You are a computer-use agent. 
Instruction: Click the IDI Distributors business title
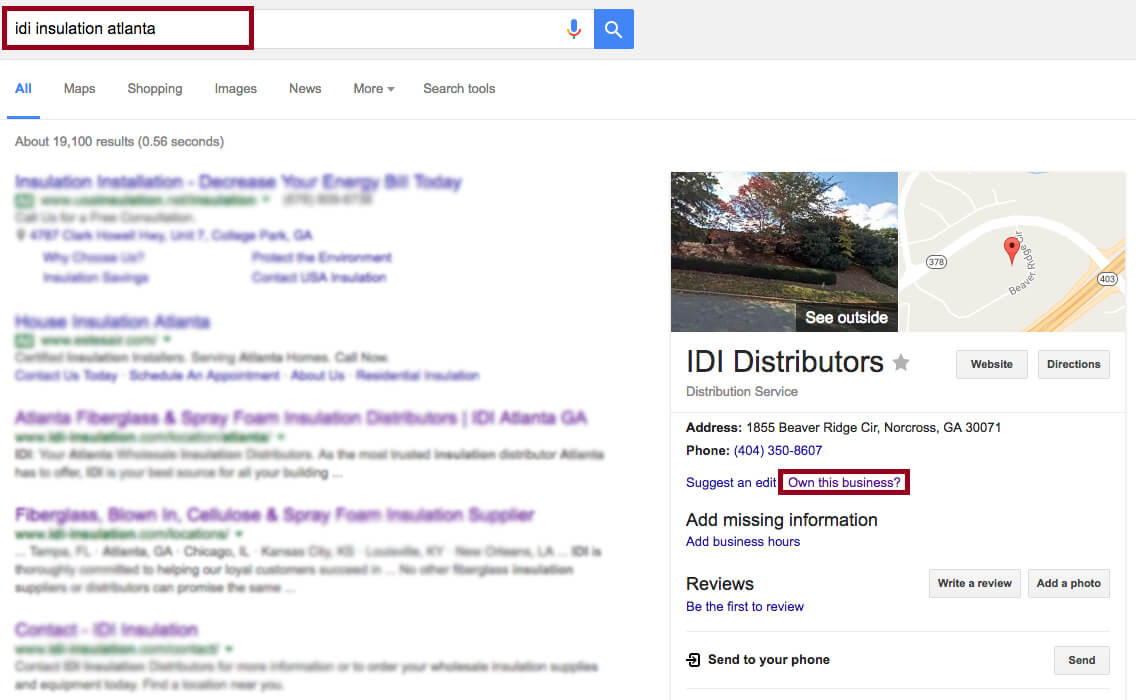point(785,362)
